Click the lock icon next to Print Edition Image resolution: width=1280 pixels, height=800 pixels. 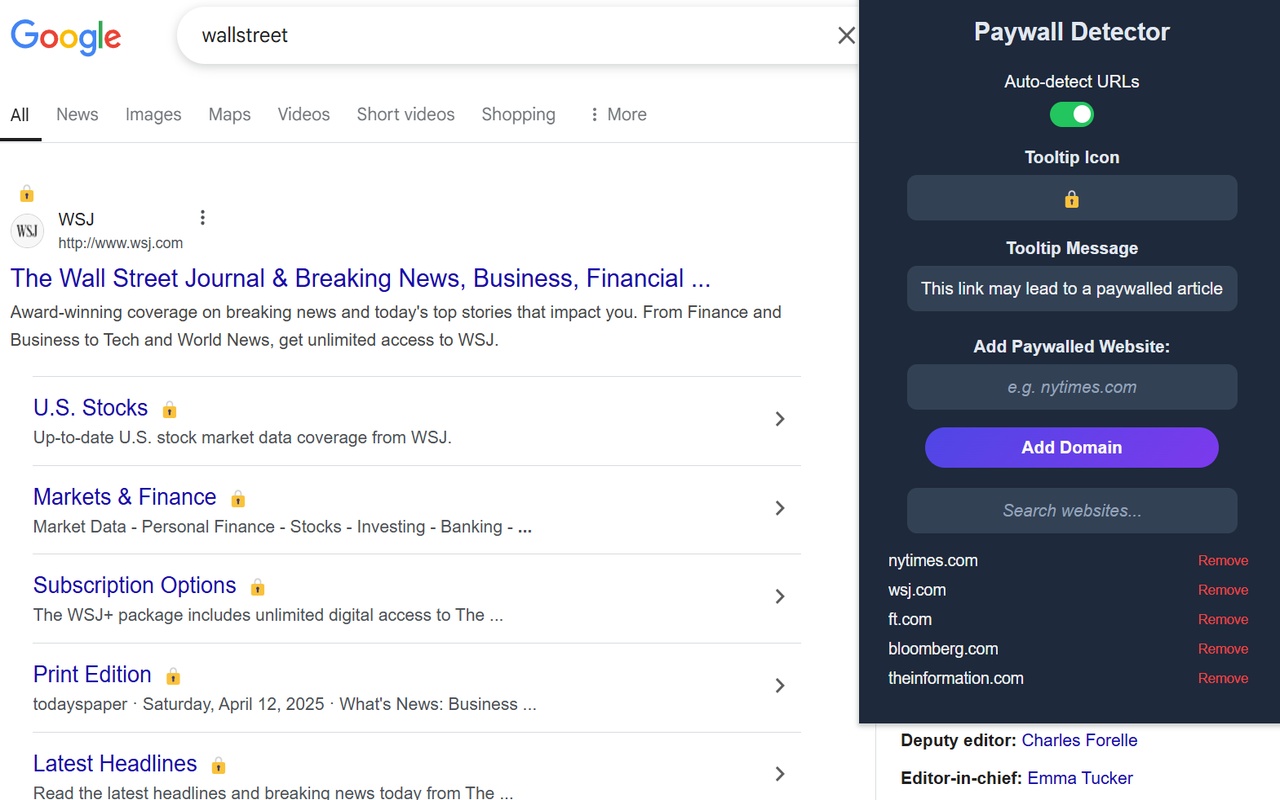pos(172,676)
